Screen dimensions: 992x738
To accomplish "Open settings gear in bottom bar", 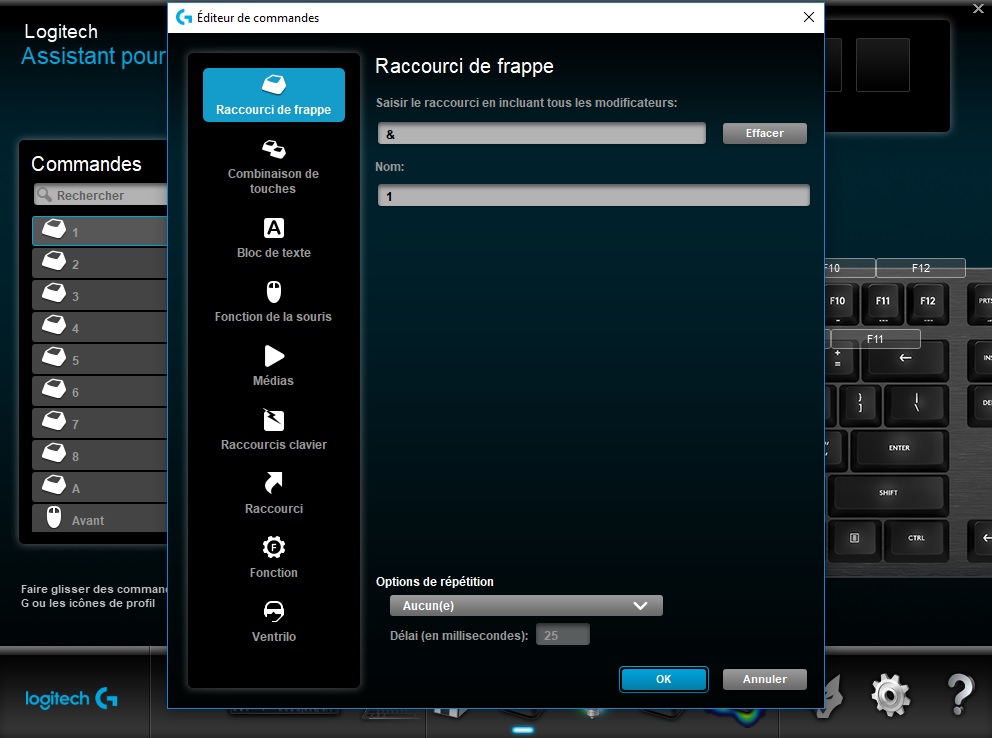I will coord(890,695).
